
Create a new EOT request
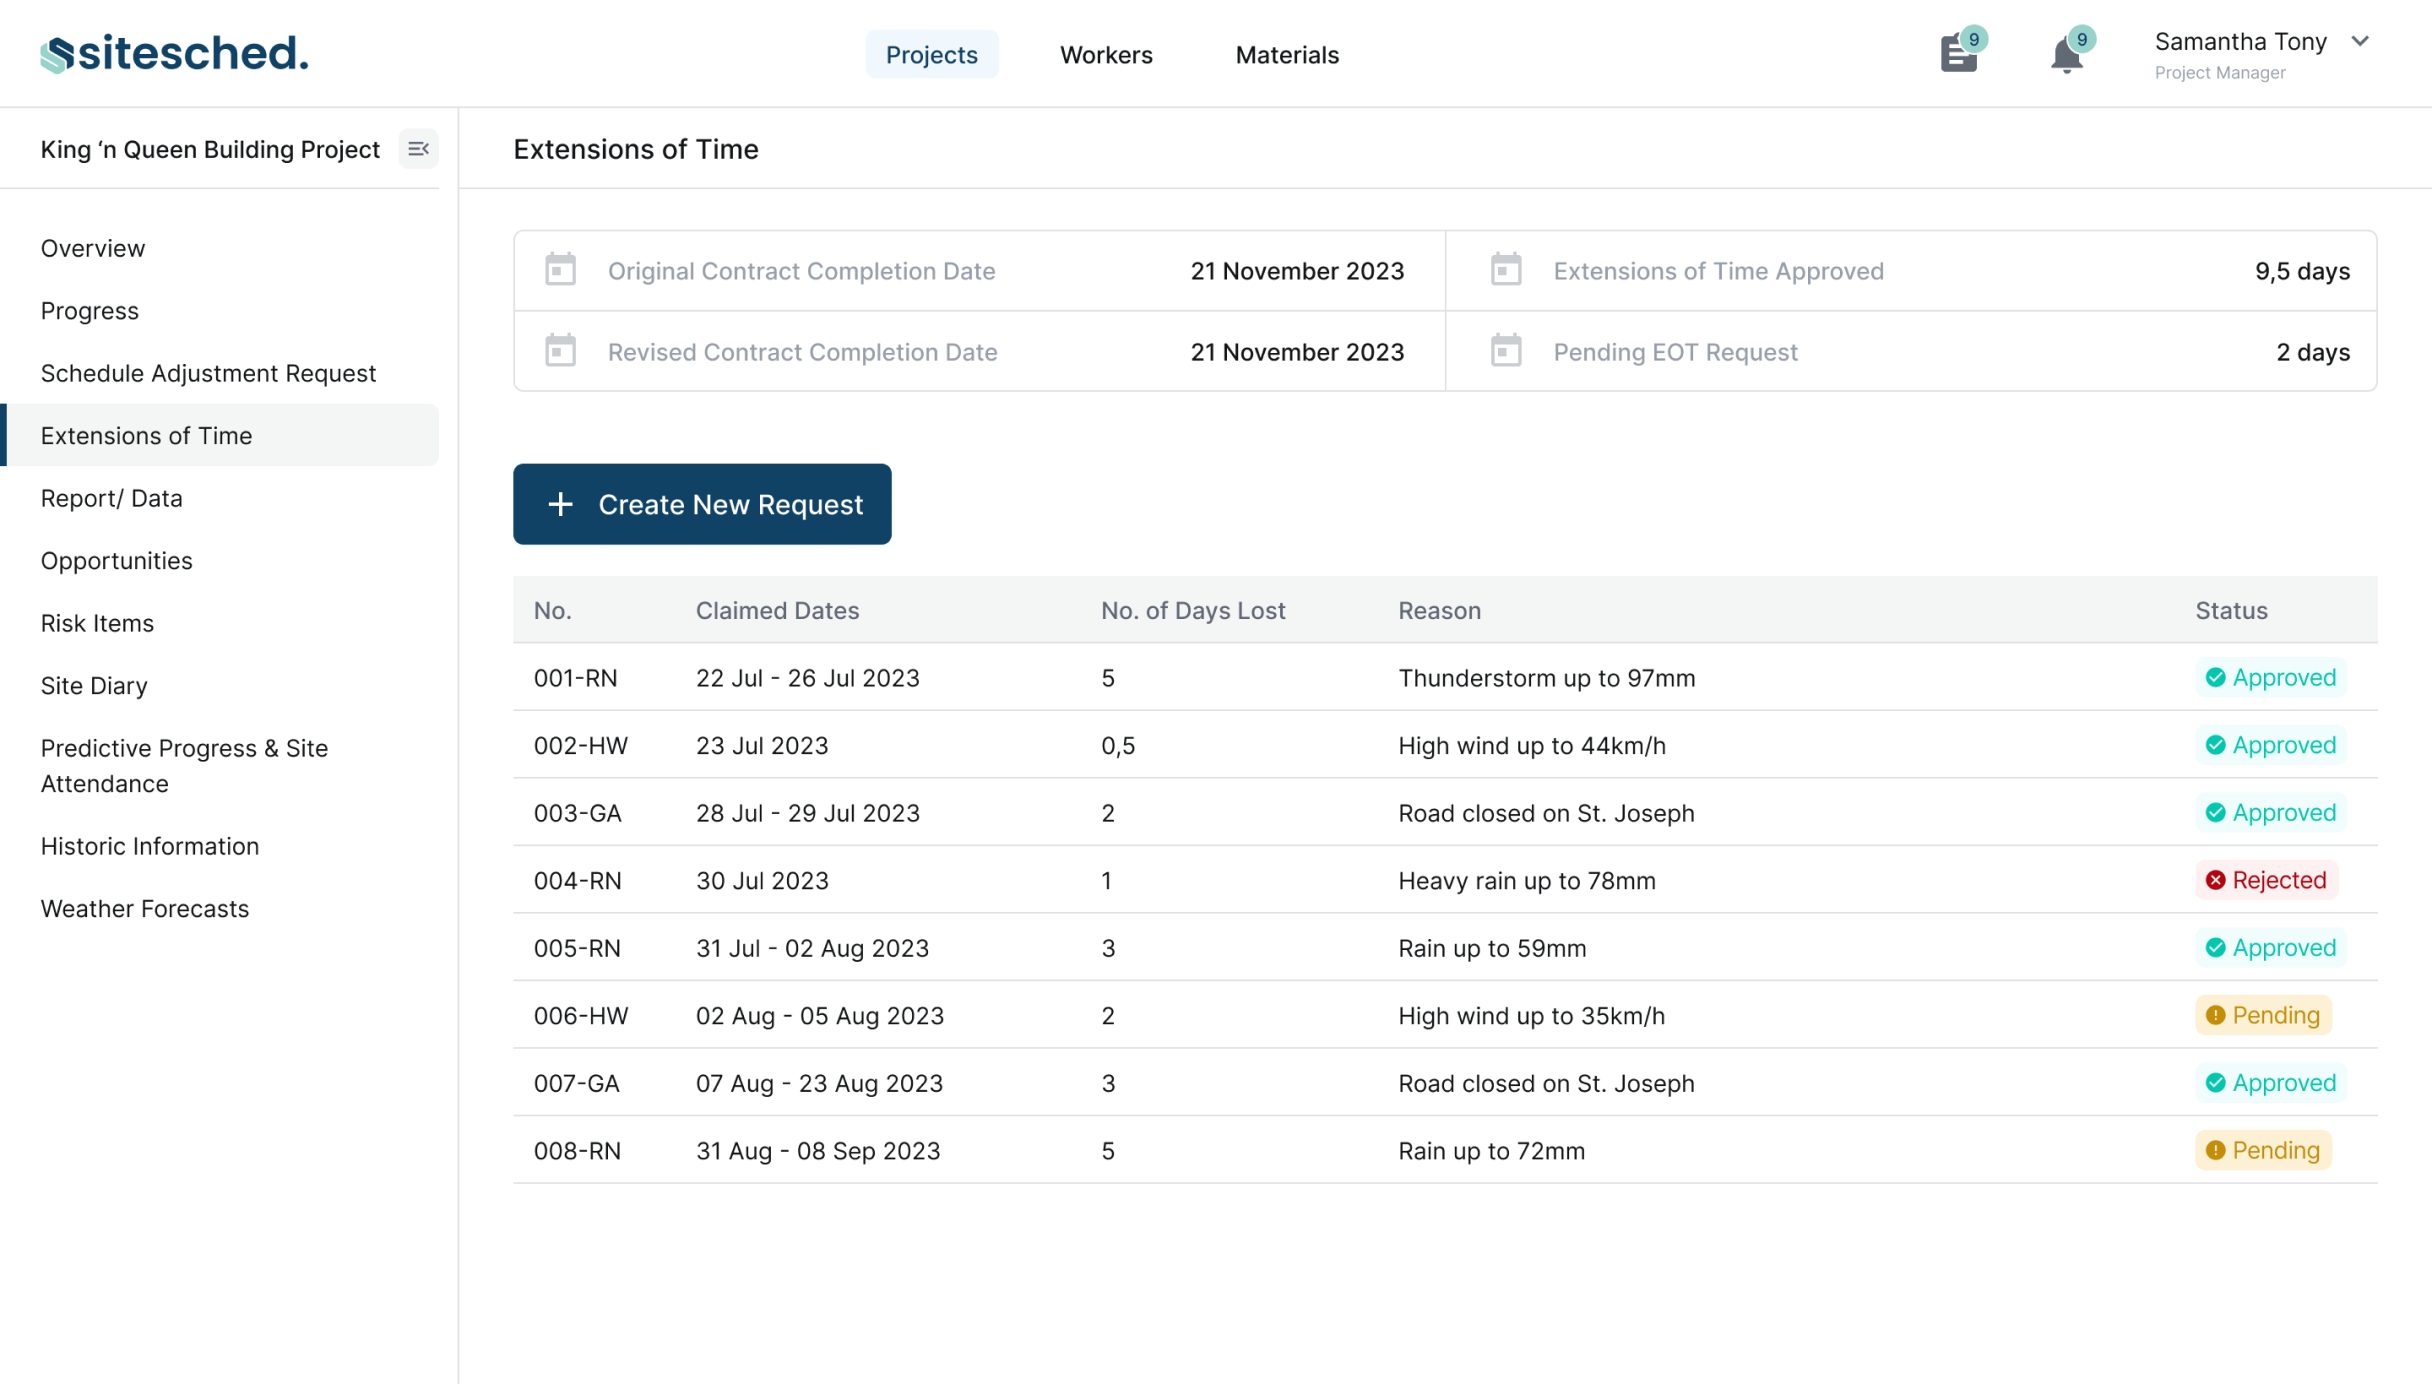(702, 504)
